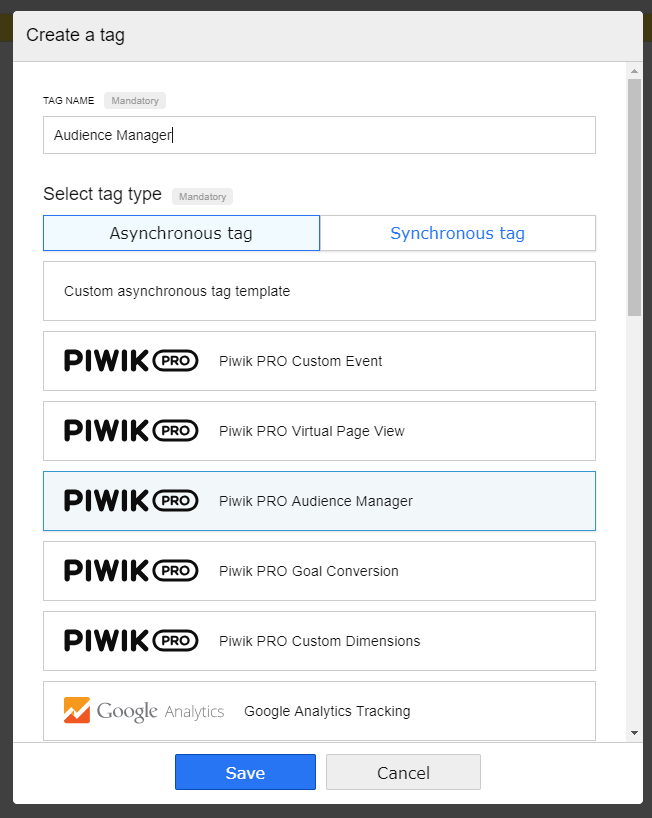Viewport: 652px width, 818px height.
Task: Click the Piwik PRO logo beside Goal Conversion
Action: [x=131, y=571]
